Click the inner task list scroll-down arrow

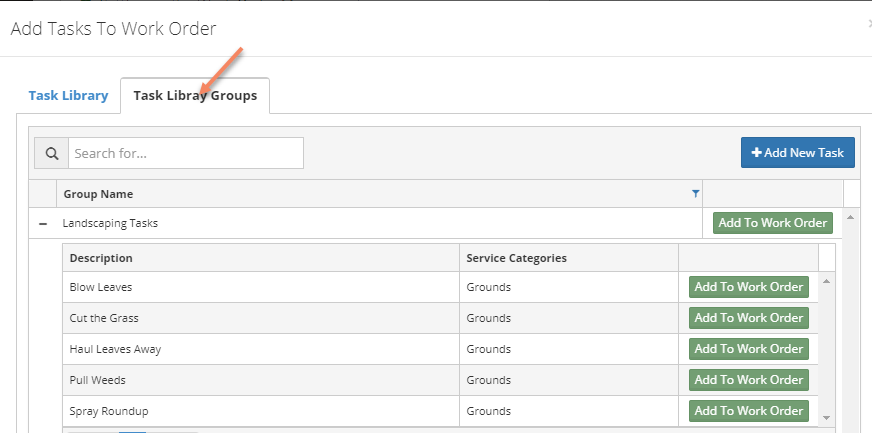point(826,417)
